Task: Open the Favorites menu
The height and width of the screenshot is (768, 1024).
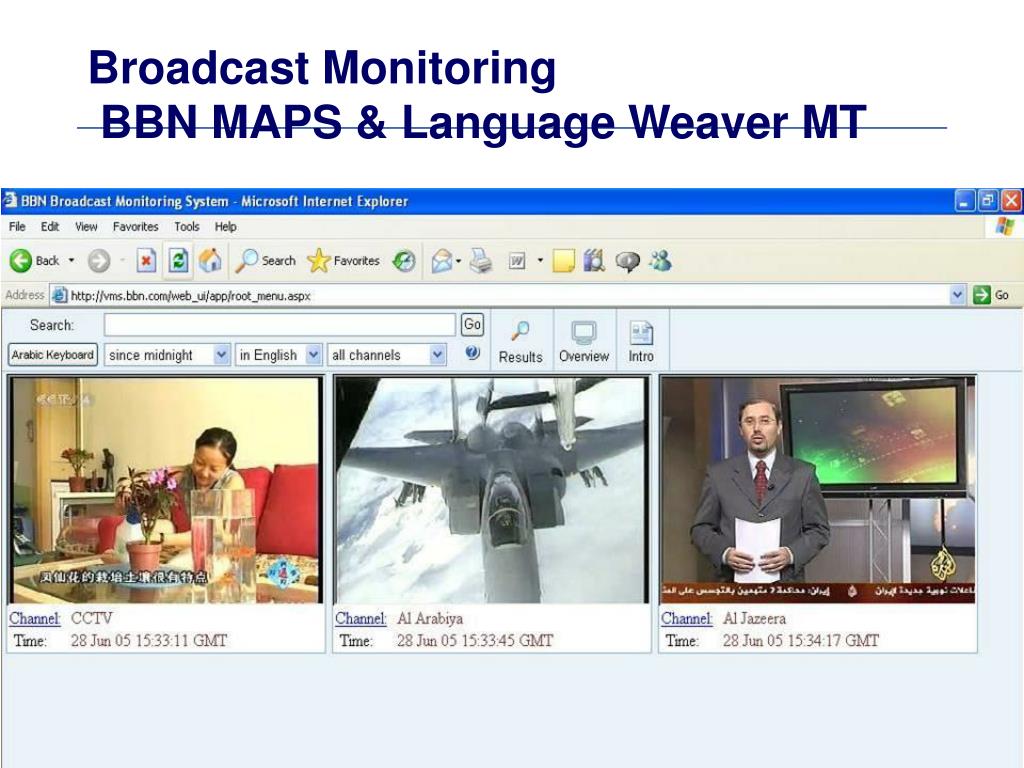Action: (x=135, y=227)
